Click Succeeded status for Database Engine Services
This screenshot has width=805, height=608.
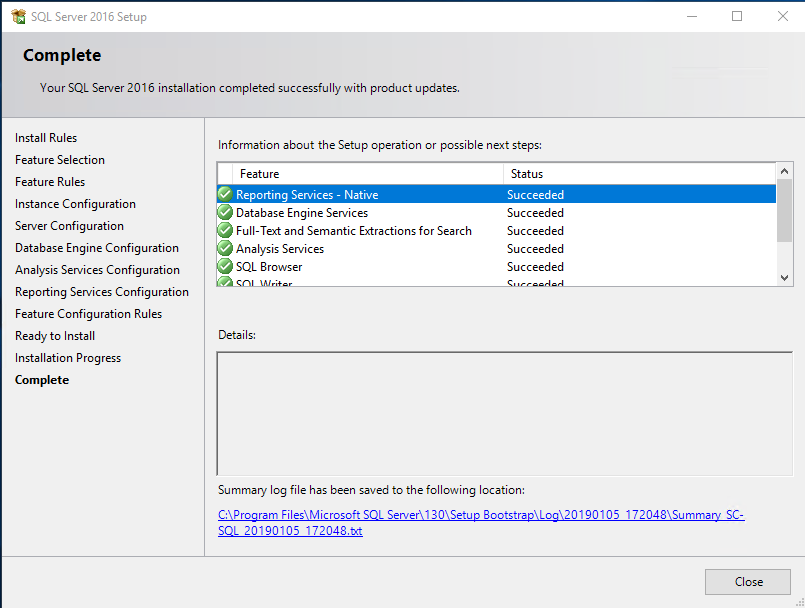point(535,213)
